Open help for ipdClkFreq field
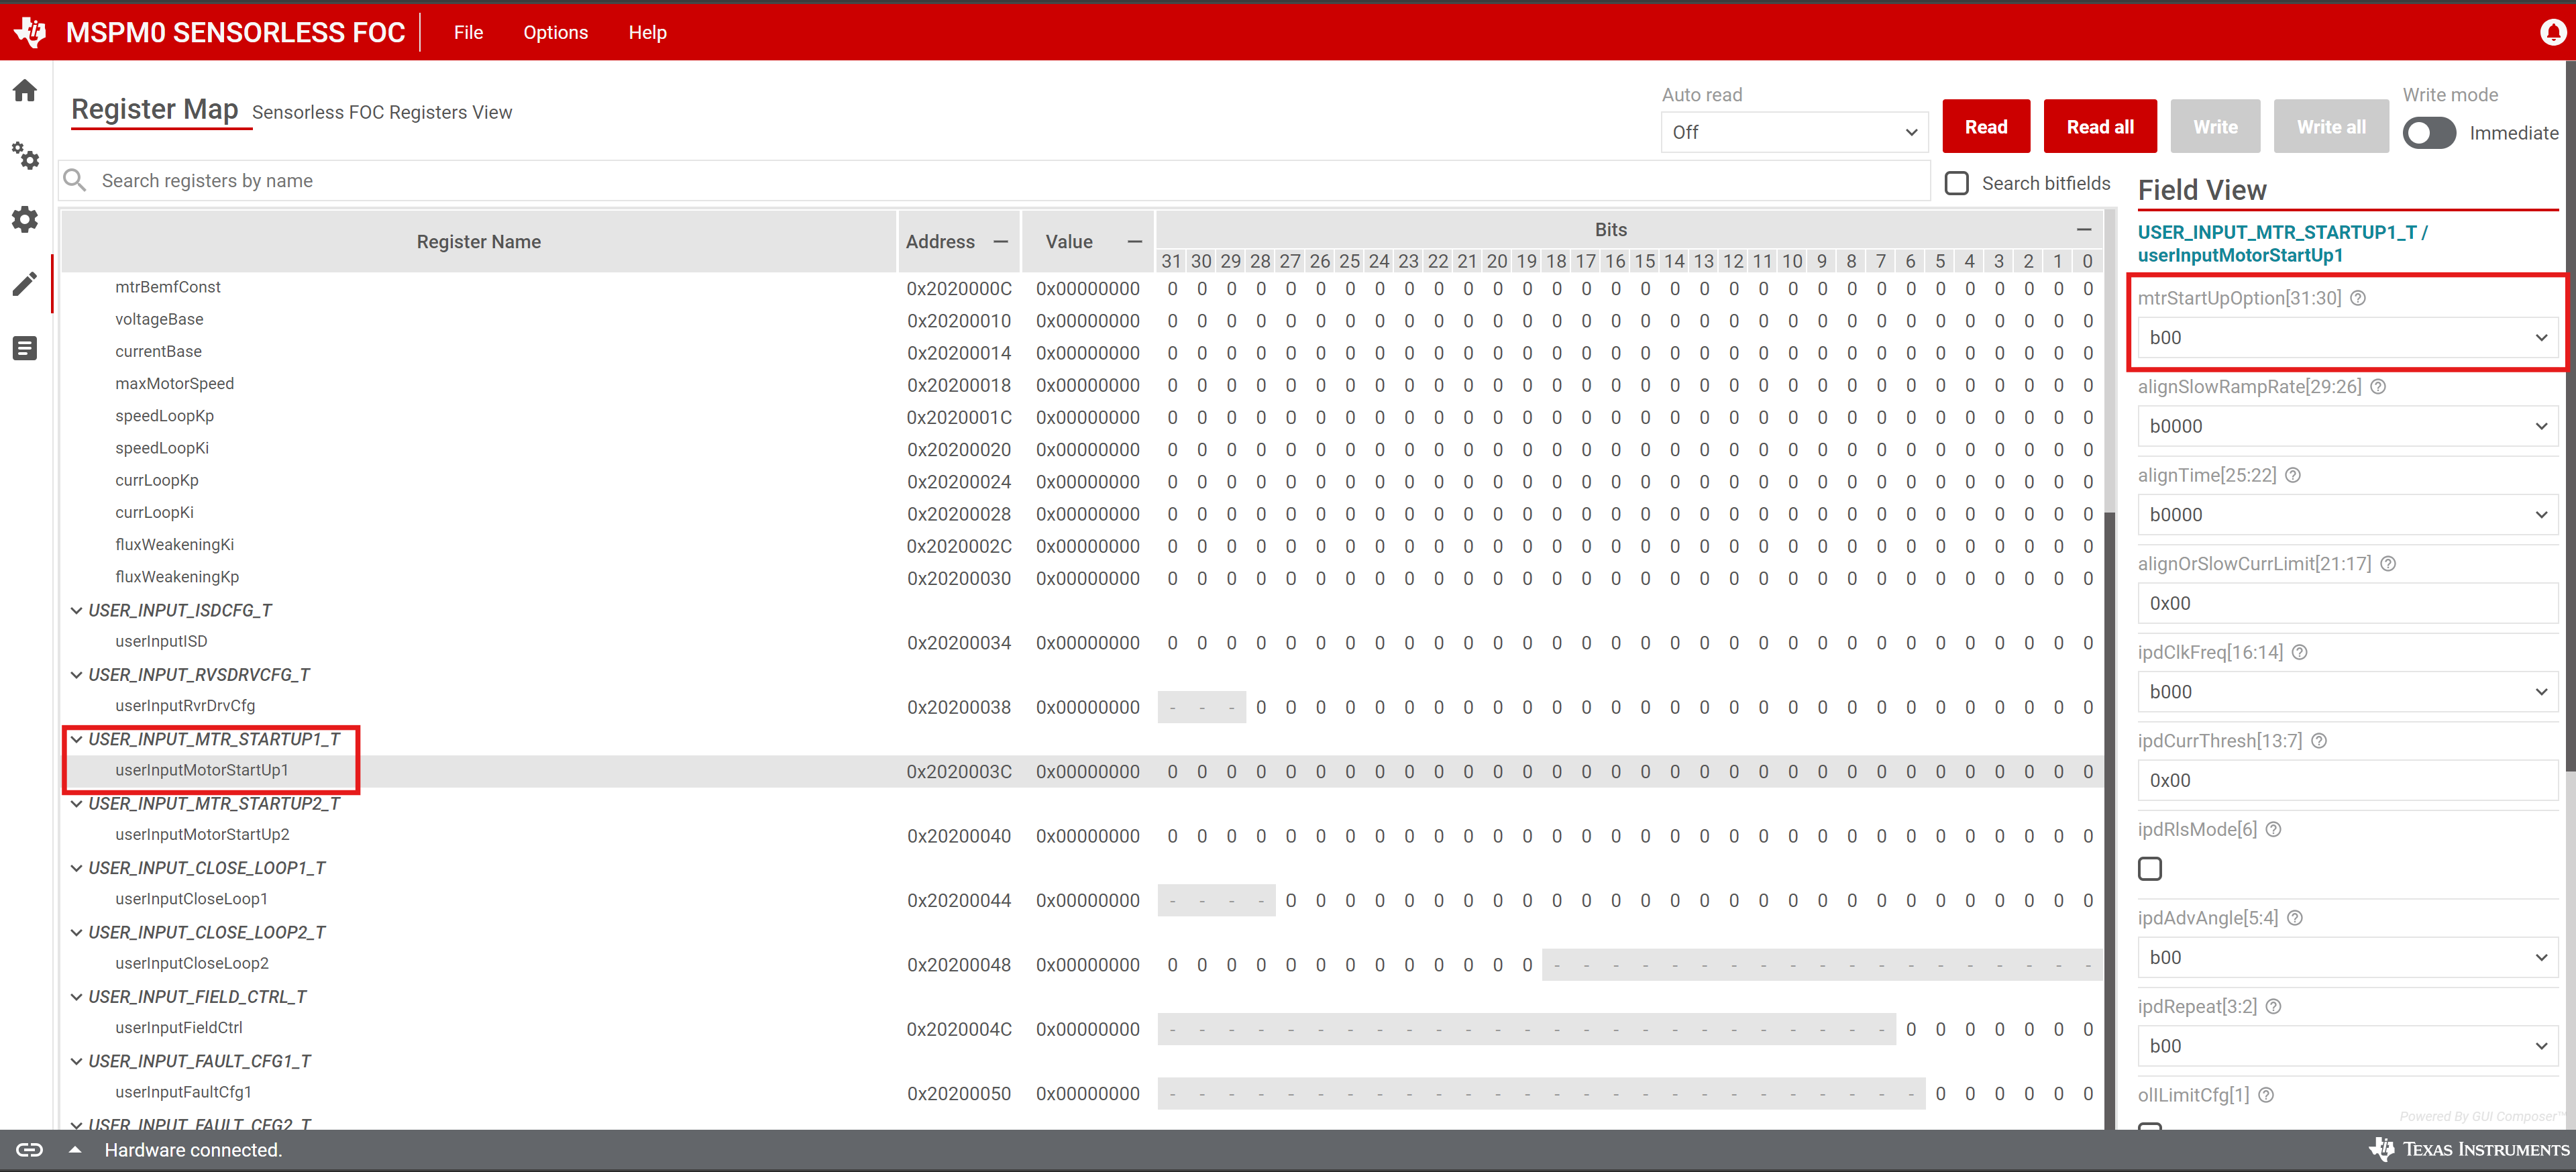Image resolution: width=2576 pixels, height=1172 pixels. point(2300,652)
